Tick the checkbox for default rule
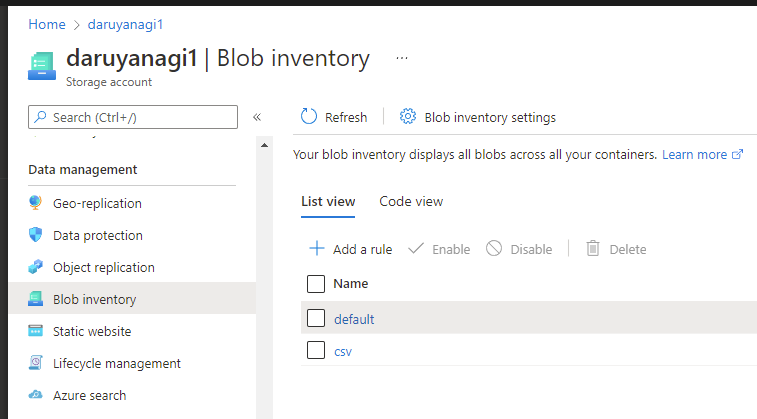This screenshot has height=419, width=757. pyautogui.click(x=316, y=318)
